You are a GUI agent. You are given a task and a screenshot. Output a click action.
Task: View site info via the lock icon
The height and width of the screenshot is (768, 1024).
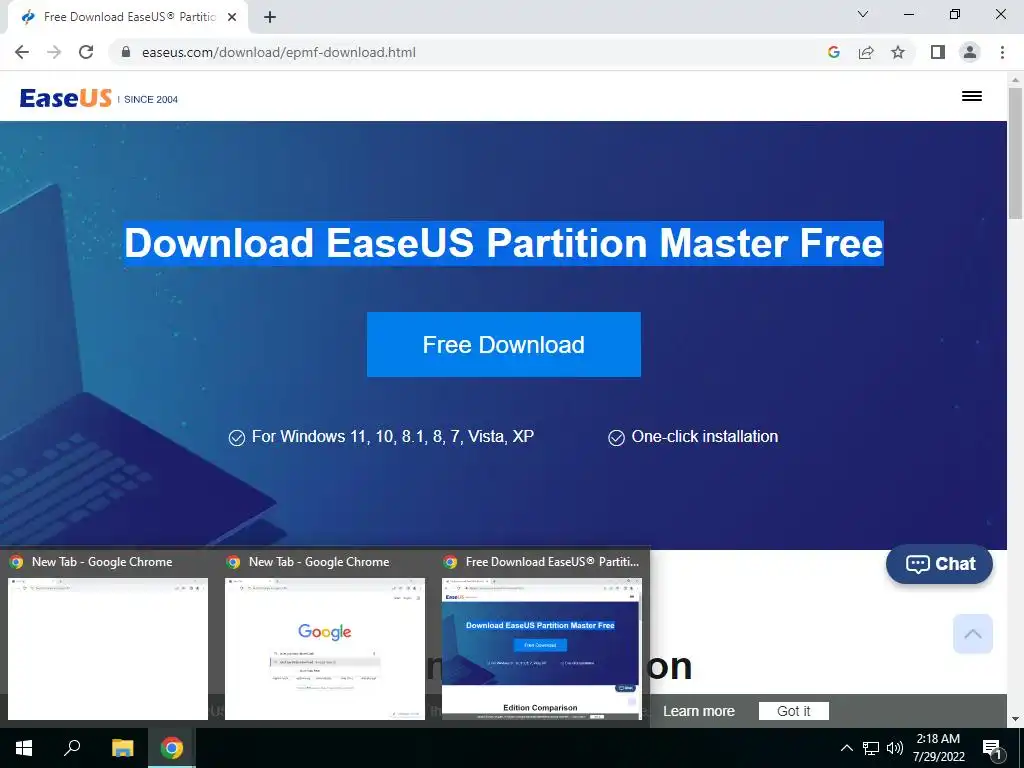[126, 52]
